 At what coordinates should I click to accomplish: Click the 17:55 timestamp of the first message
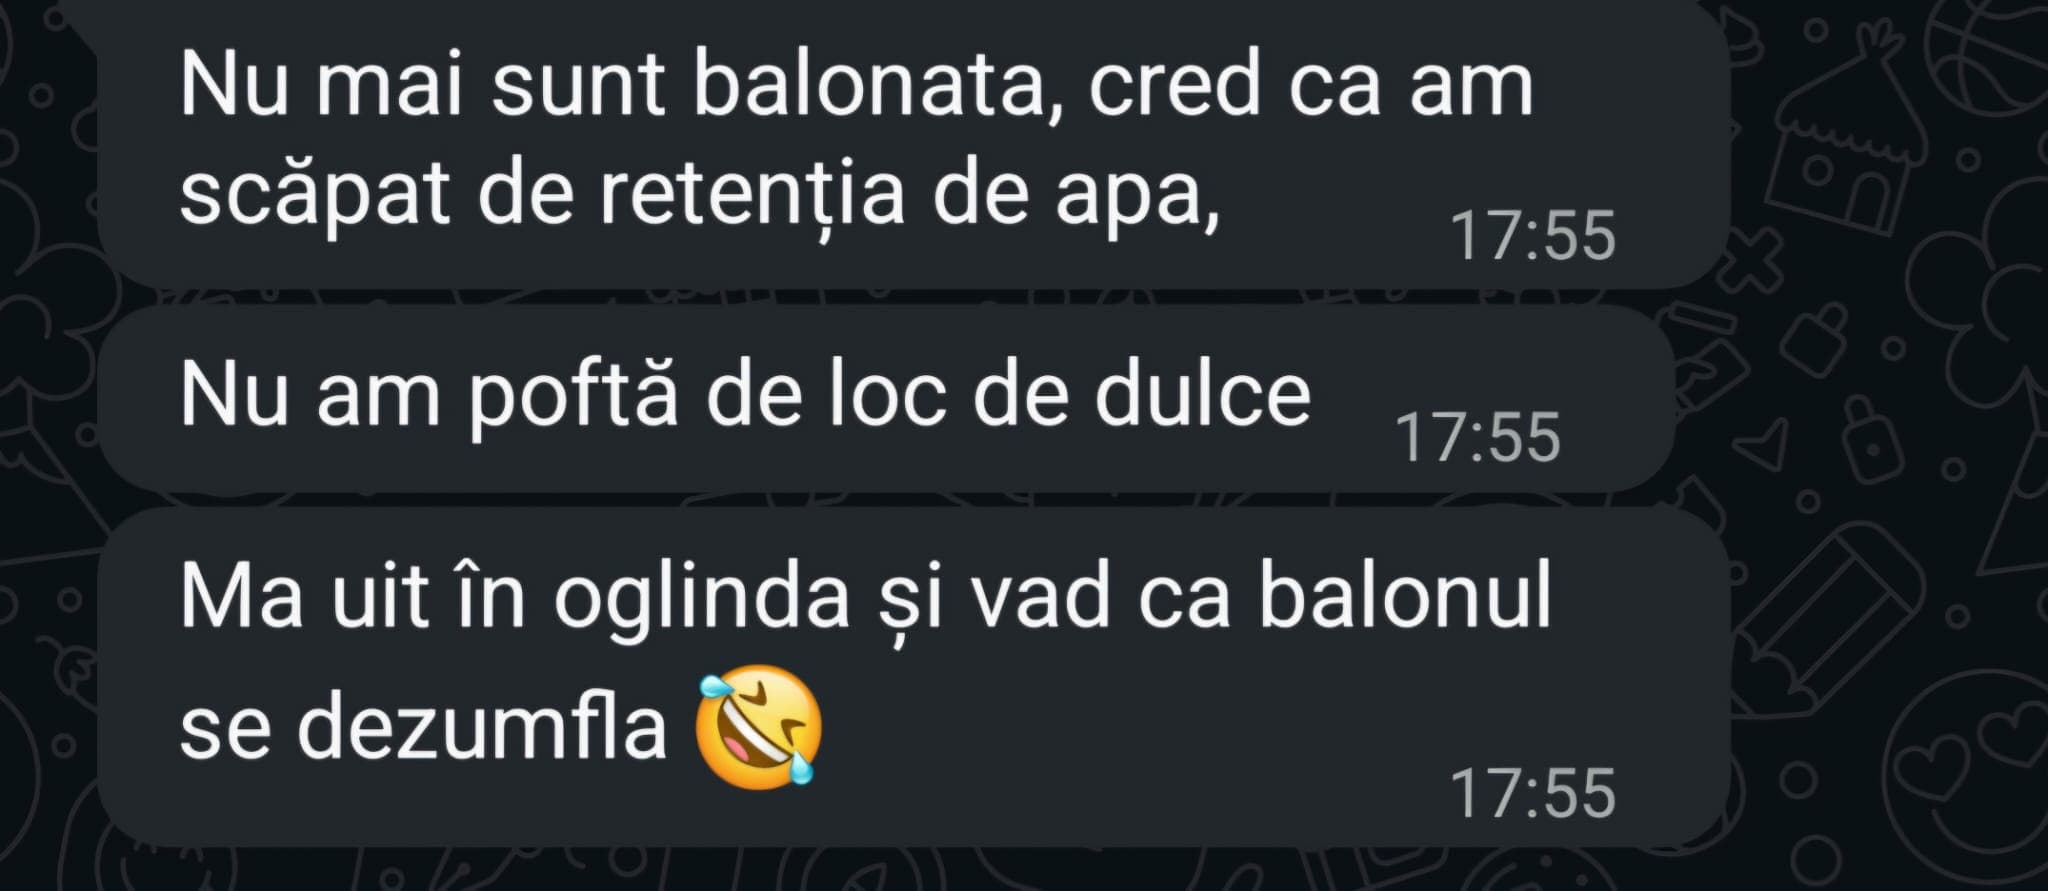coord(1532,236)
